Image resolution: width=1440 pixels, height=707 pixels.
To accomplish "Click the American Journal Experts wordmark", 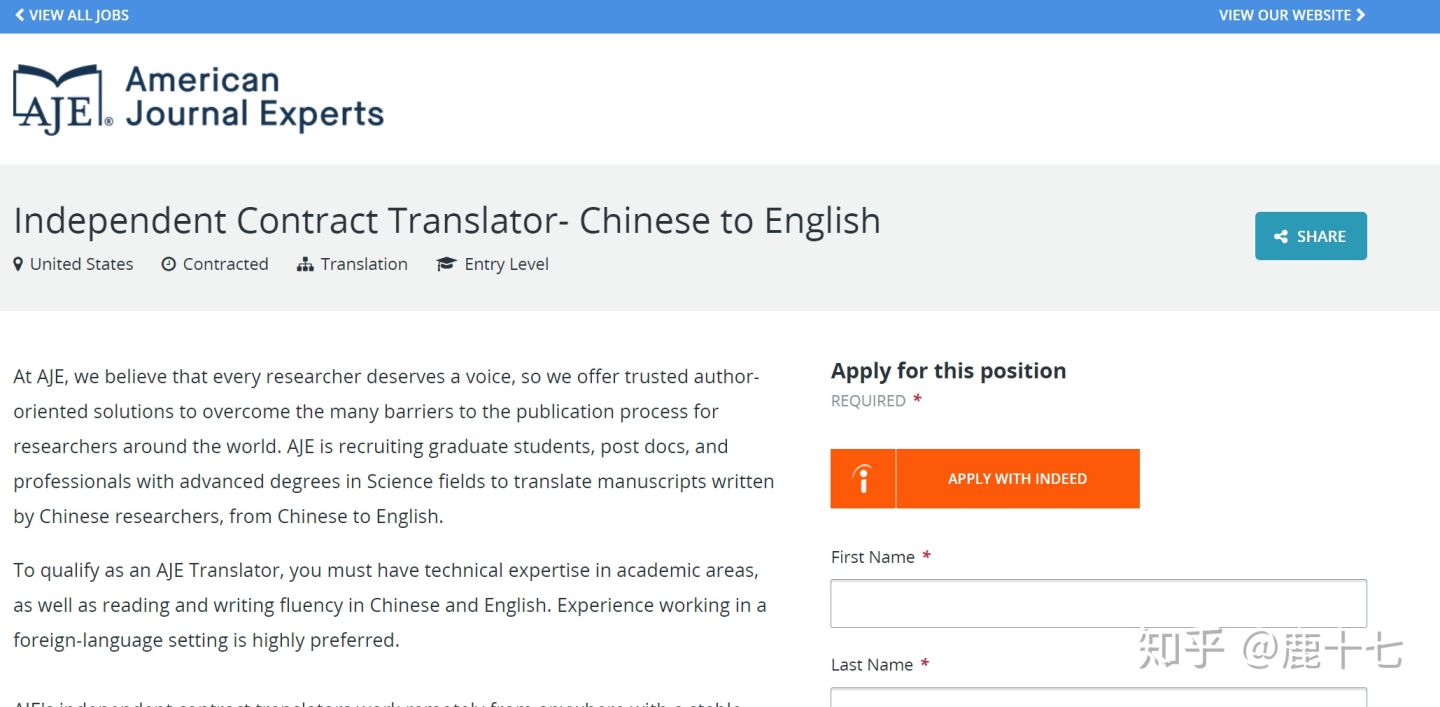I will [x=254, y=98].
